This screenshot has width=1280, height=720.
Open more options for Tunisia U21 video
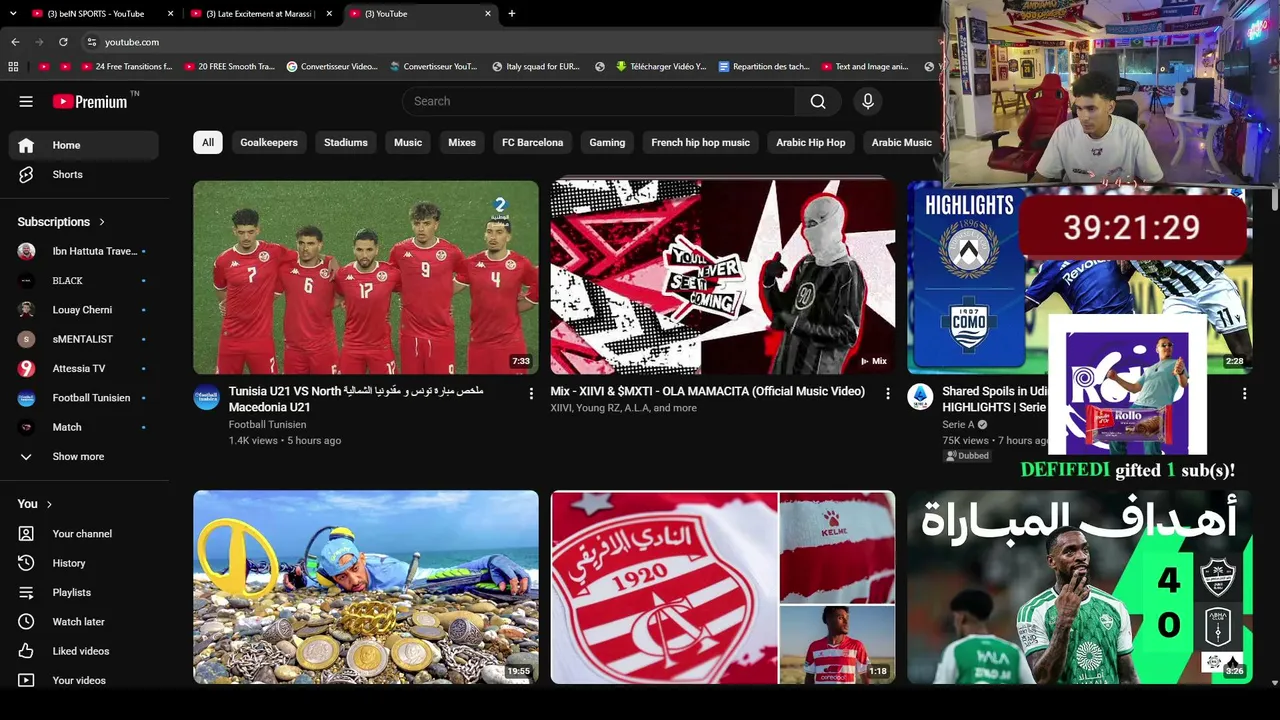tap(531, 394)
